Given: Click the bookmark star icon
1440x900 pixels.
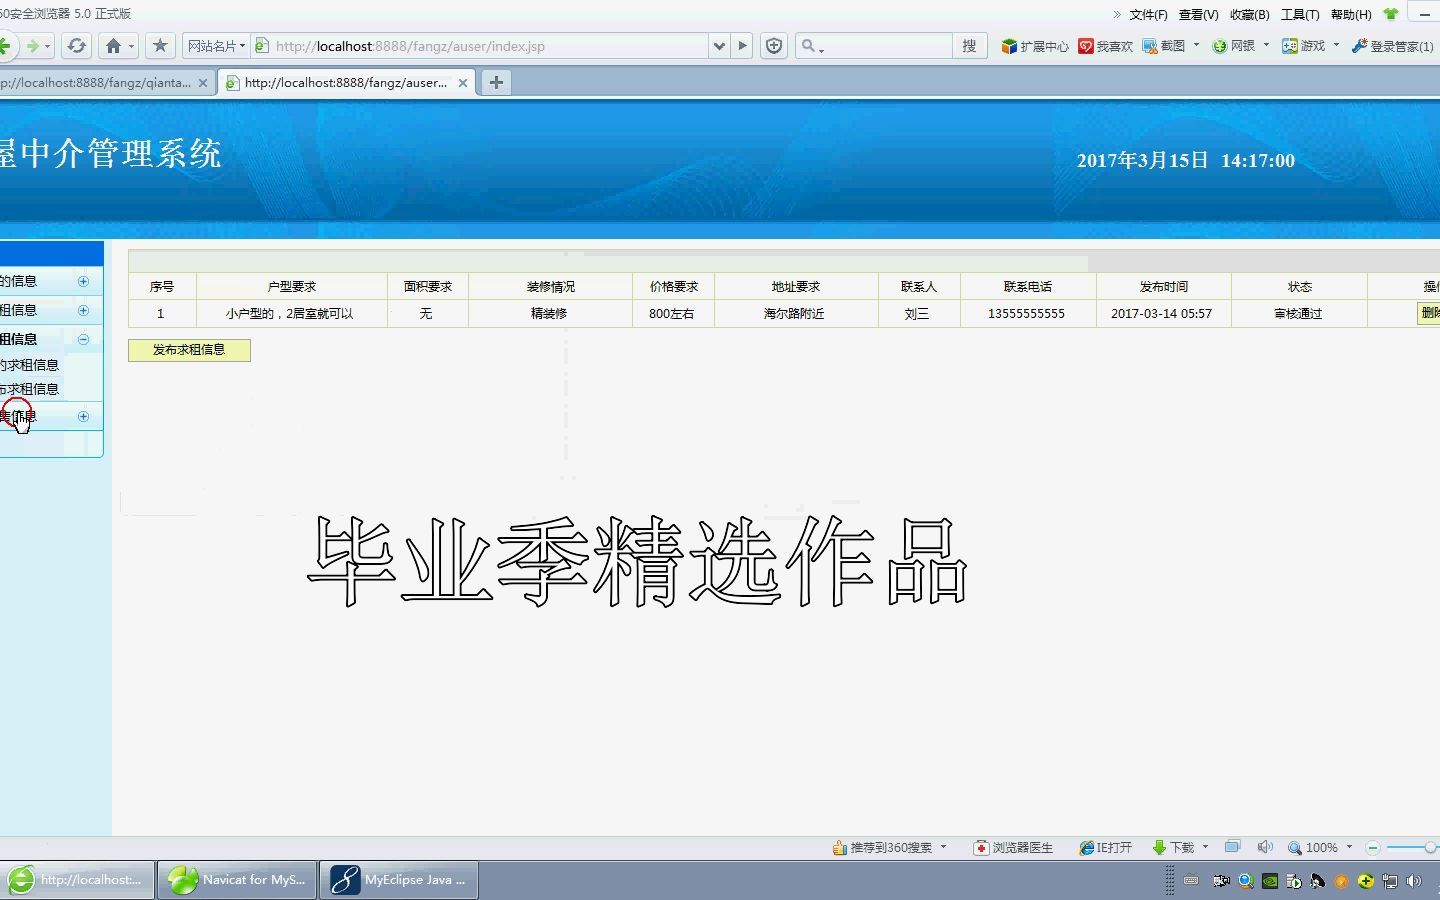Looking at the screenshot, I should click(159, 46).
